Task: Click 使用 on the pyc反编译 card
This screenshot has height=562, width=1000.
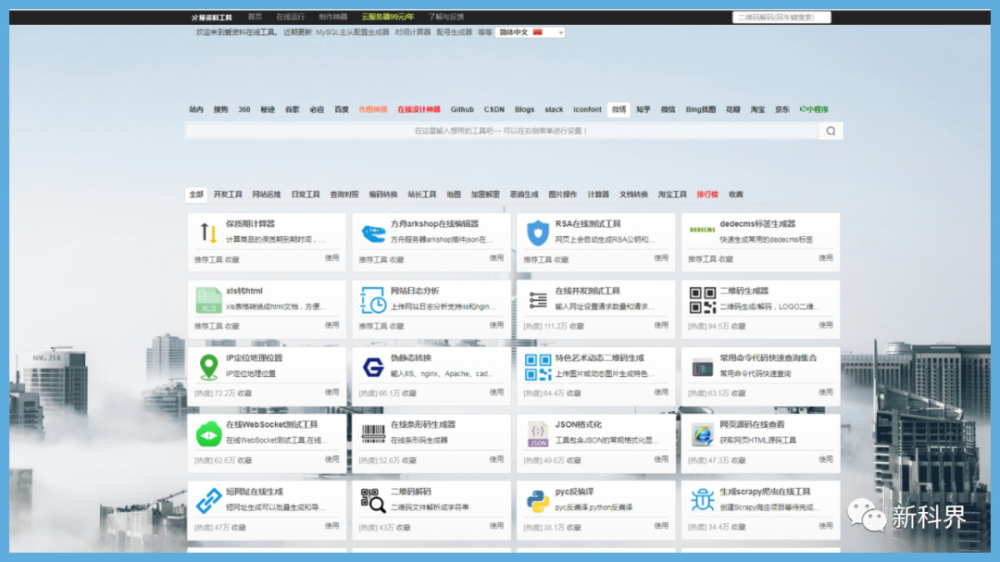Action: (661, 526)
